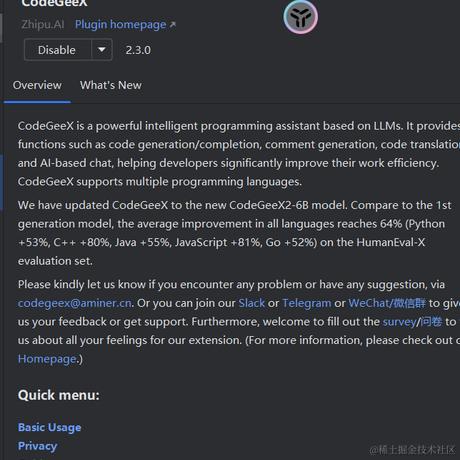
Task: Open the Telegram group link
Action: point(307,303)
